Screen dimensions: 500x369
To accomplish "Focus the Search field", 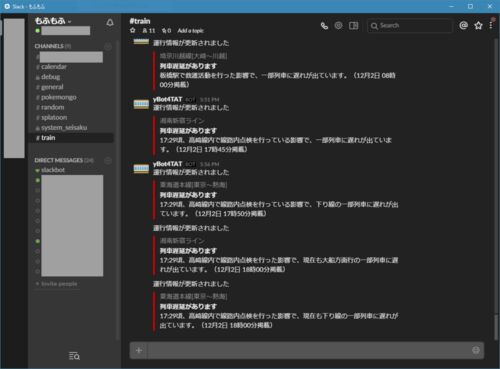I will pos(410,26).
